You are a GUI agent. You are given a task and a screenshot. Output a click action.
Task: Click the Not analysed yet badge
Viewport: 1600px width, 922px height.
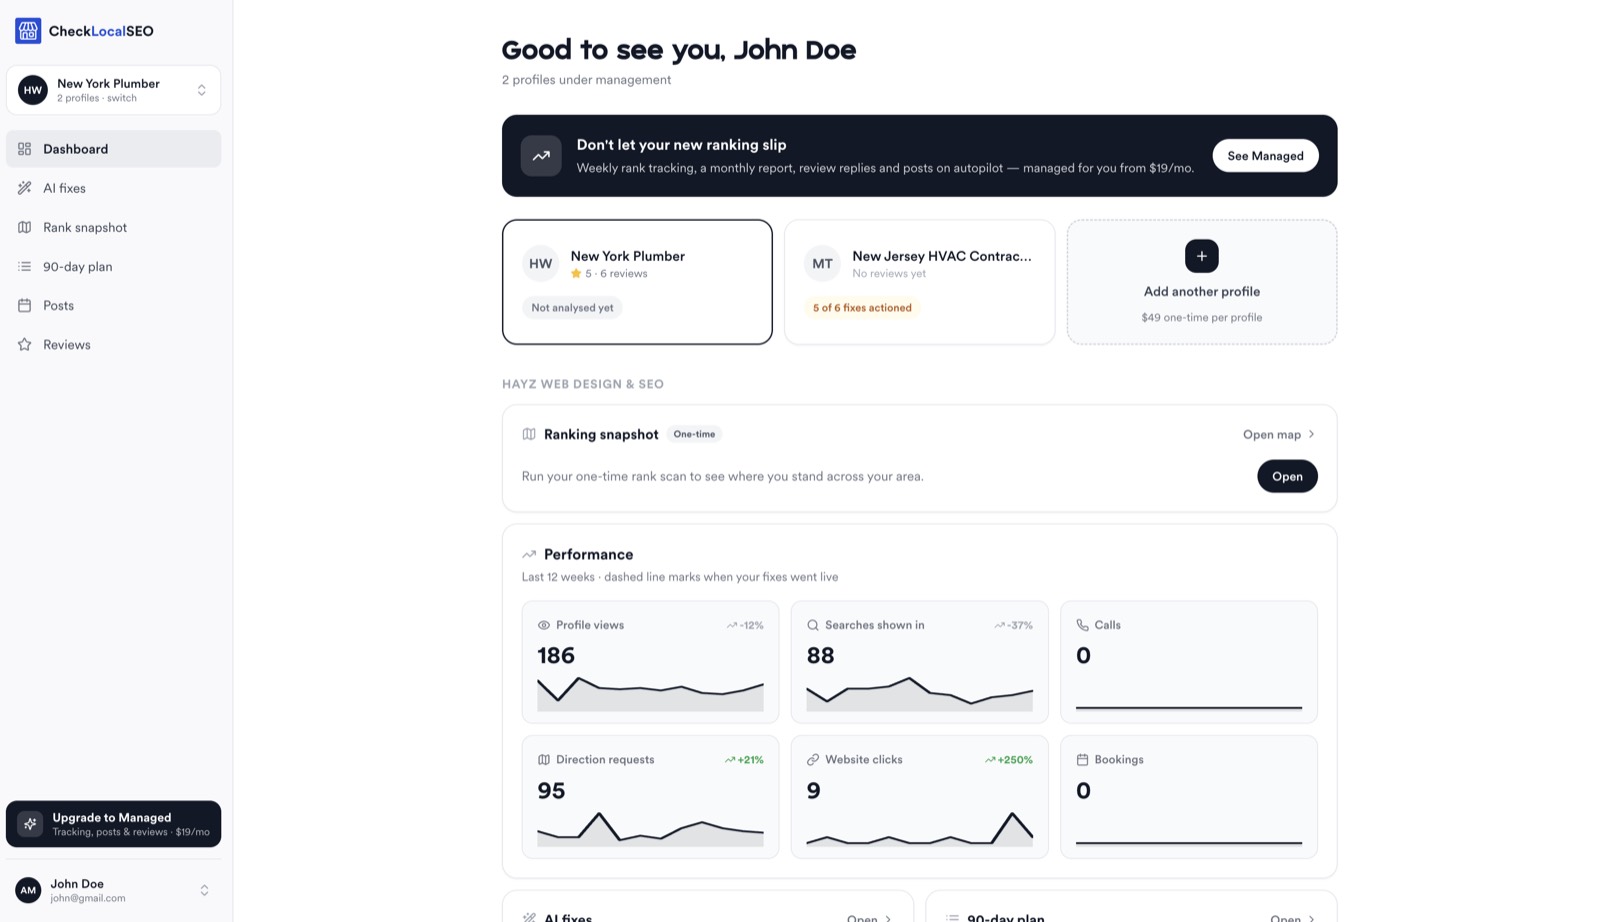coord(572,308)
